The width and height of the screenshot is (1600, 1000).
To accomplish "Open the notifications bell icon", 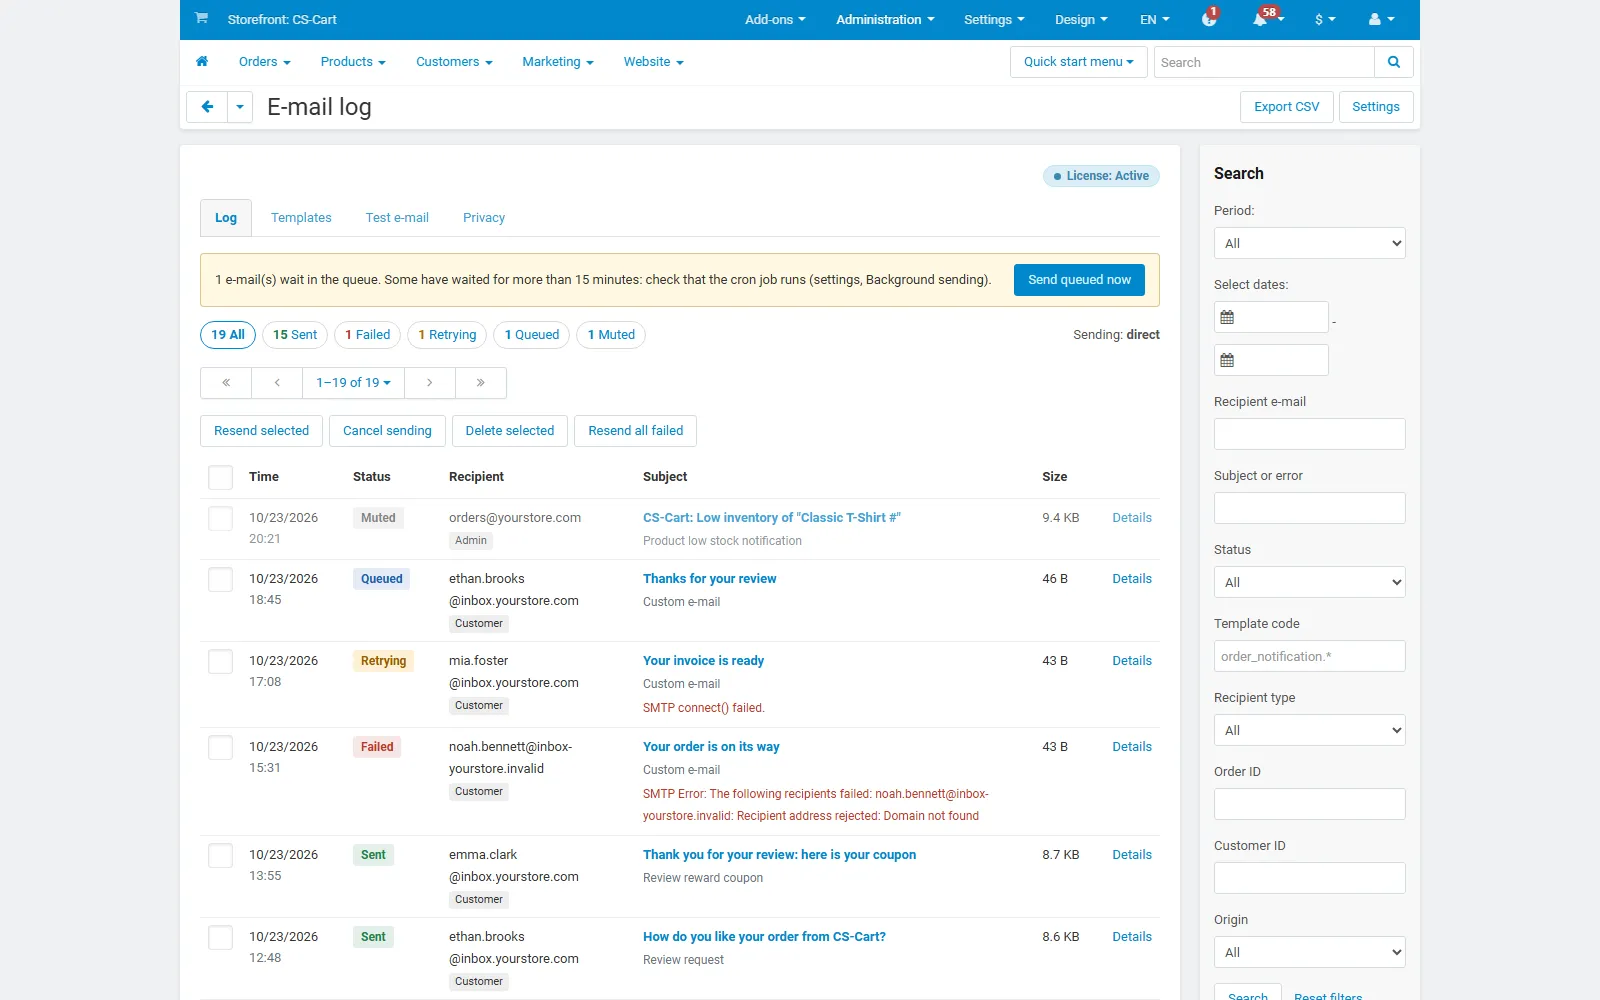I will pos(1261,19).
